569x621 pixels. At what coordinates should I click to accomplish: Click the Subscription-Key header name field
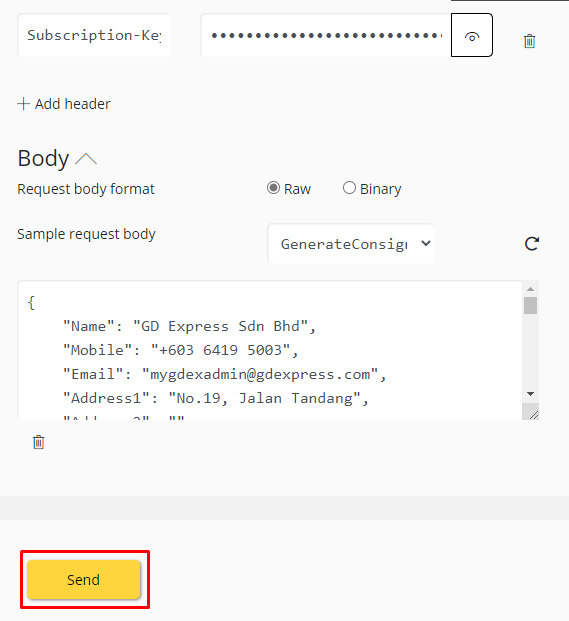[94, 35]
